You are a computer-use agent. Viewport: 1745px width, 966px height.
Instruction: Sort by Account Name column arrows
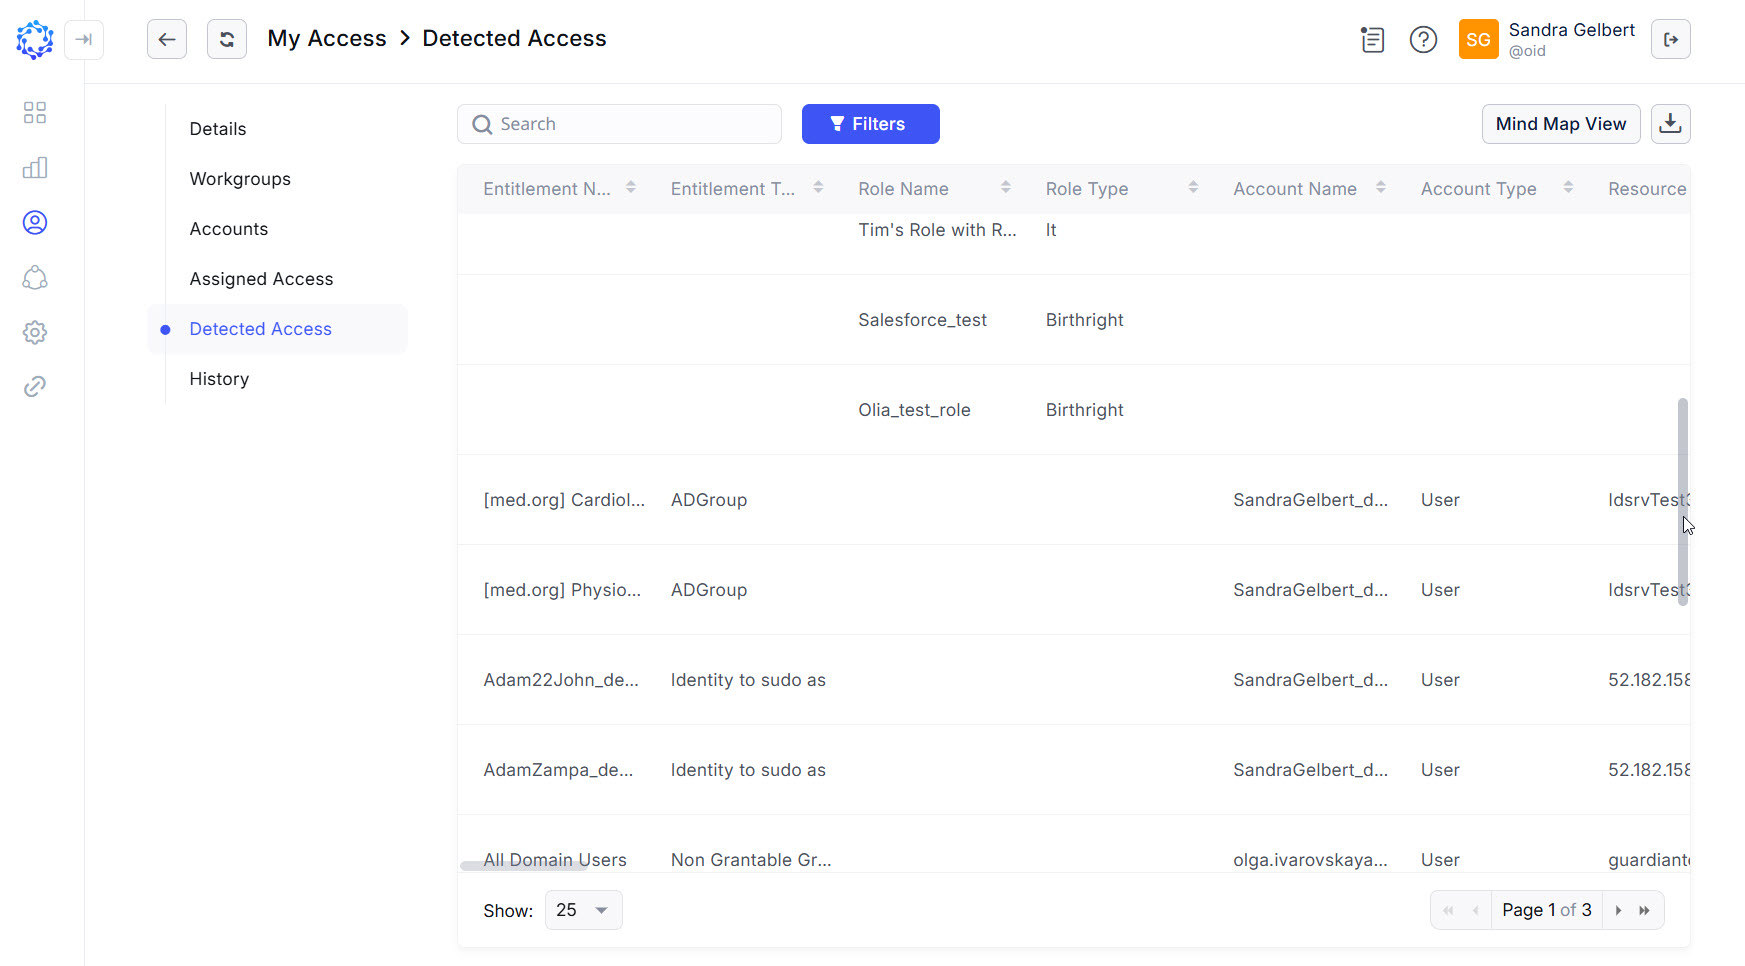(x=1381, y=188)
